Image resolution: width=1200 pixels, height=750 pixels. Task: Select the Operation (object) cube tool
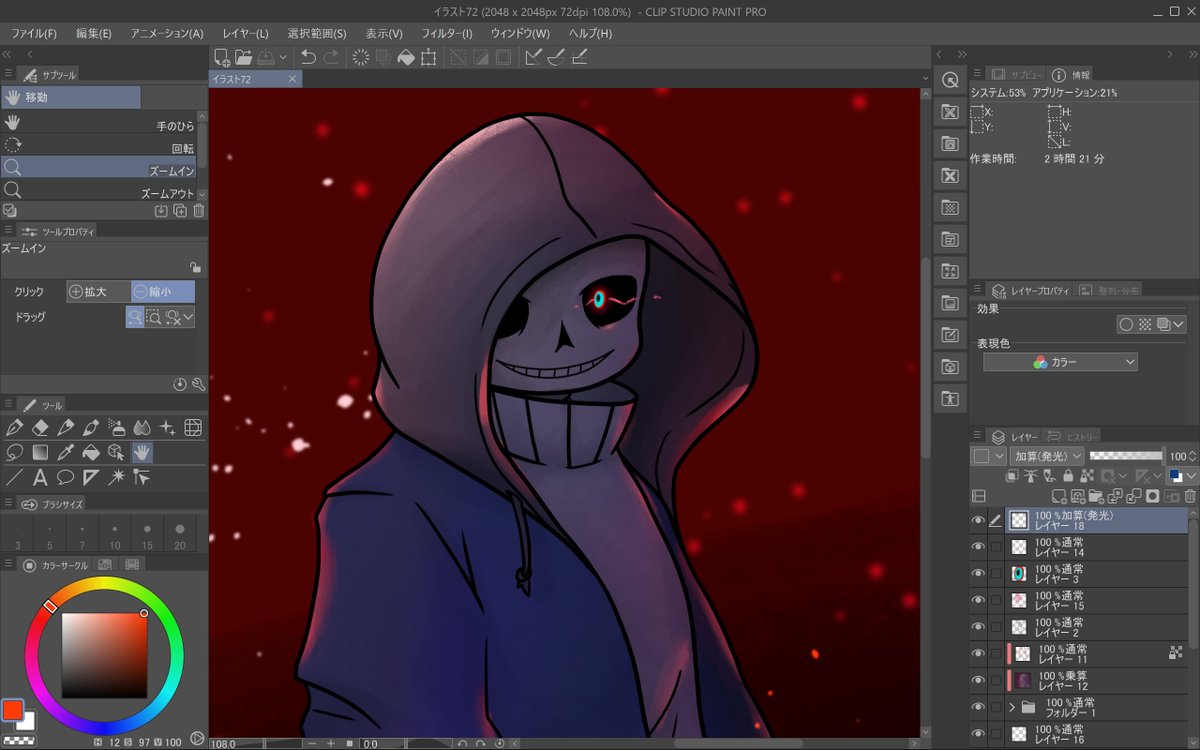117,453
